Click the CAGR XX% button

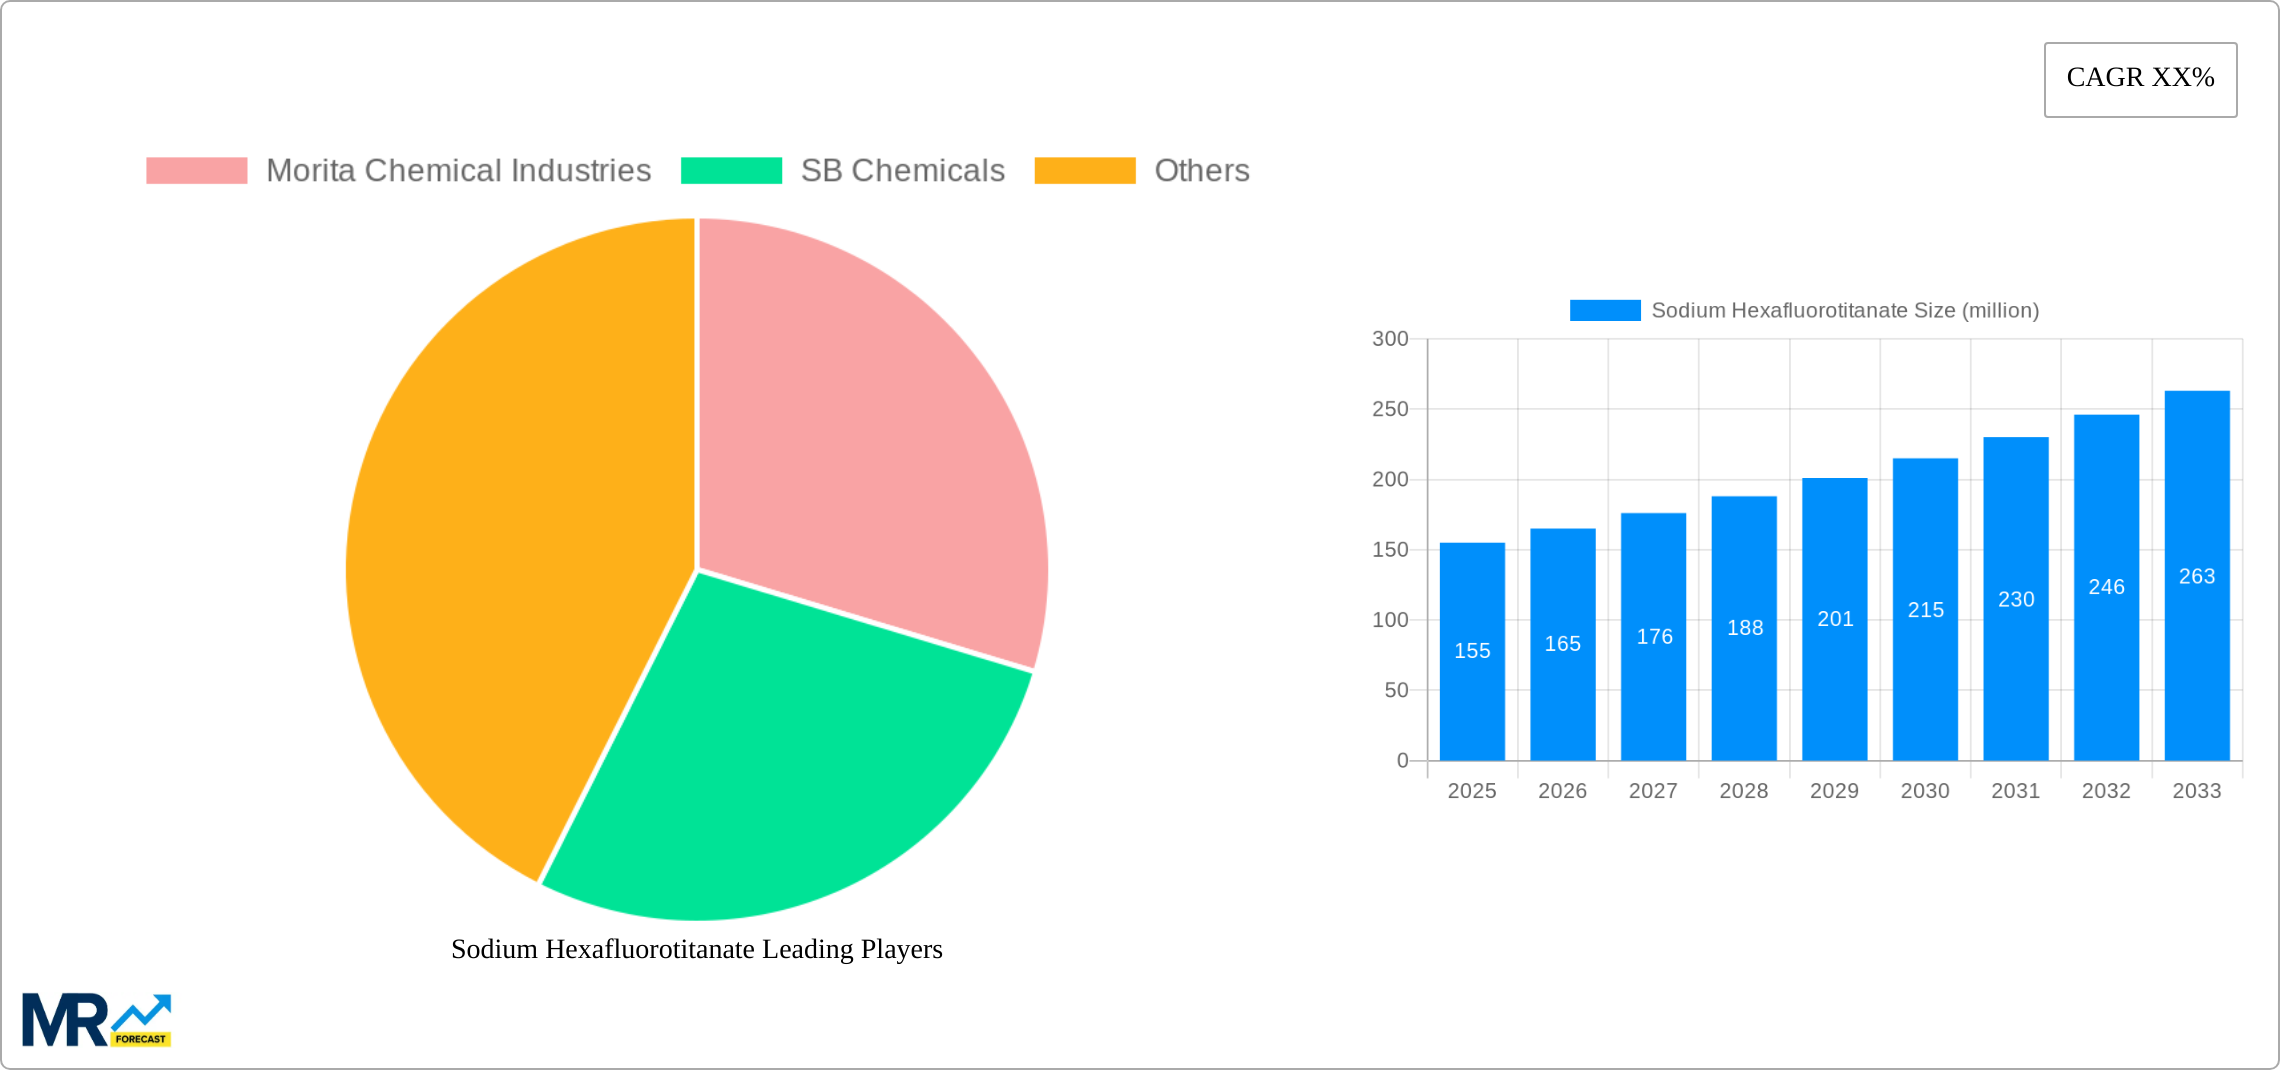[x=2140, y=78]
